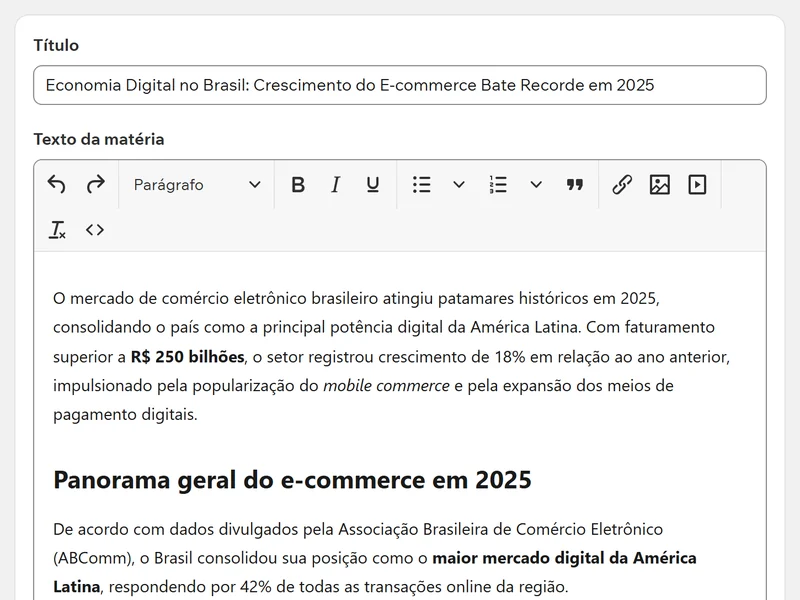Redo the last undone edit
Image resolution: width=800 pixels, height=600 pixels.
[x=95, y=184]
